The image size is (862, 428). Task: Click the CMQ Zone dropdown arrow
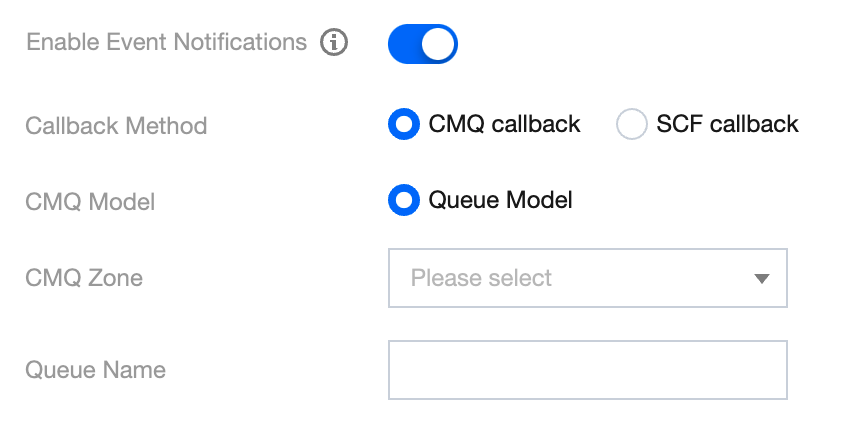pos(761,279)
